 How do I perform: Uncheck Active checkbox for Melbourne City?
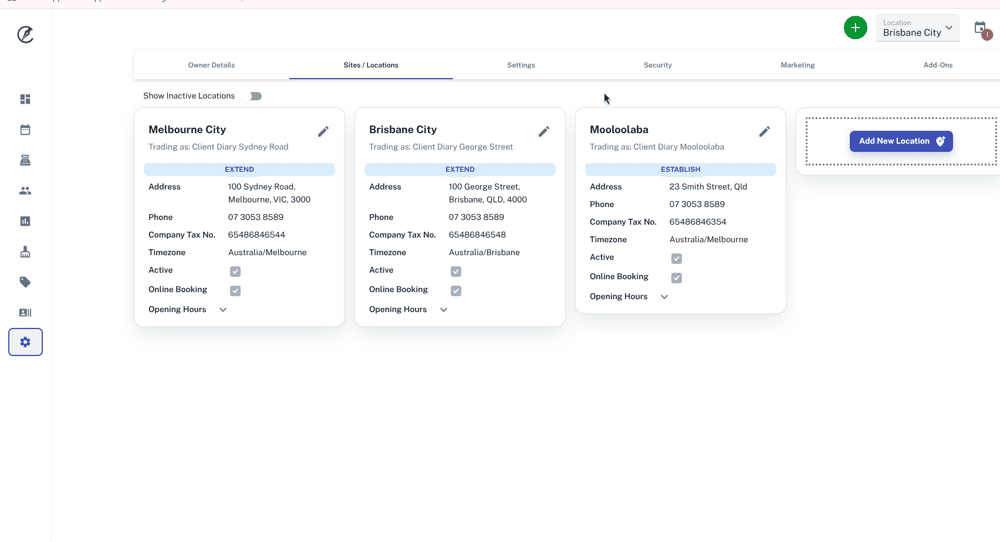pyautogui.click(x=235, y=271)
